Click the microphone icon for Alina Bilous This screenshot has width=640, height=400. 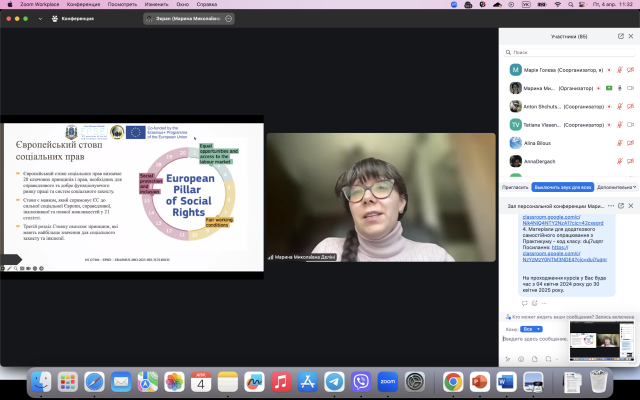click(x=620, y=143)
